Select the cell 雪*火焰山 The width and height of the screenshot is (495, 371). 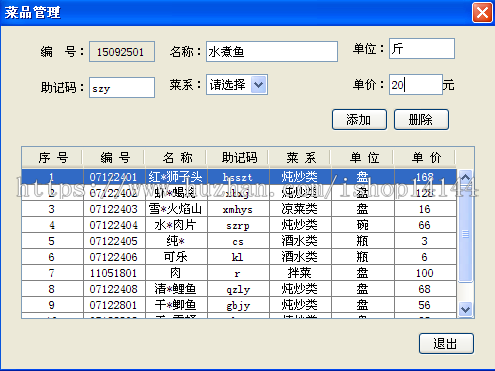tap(176, 209)
